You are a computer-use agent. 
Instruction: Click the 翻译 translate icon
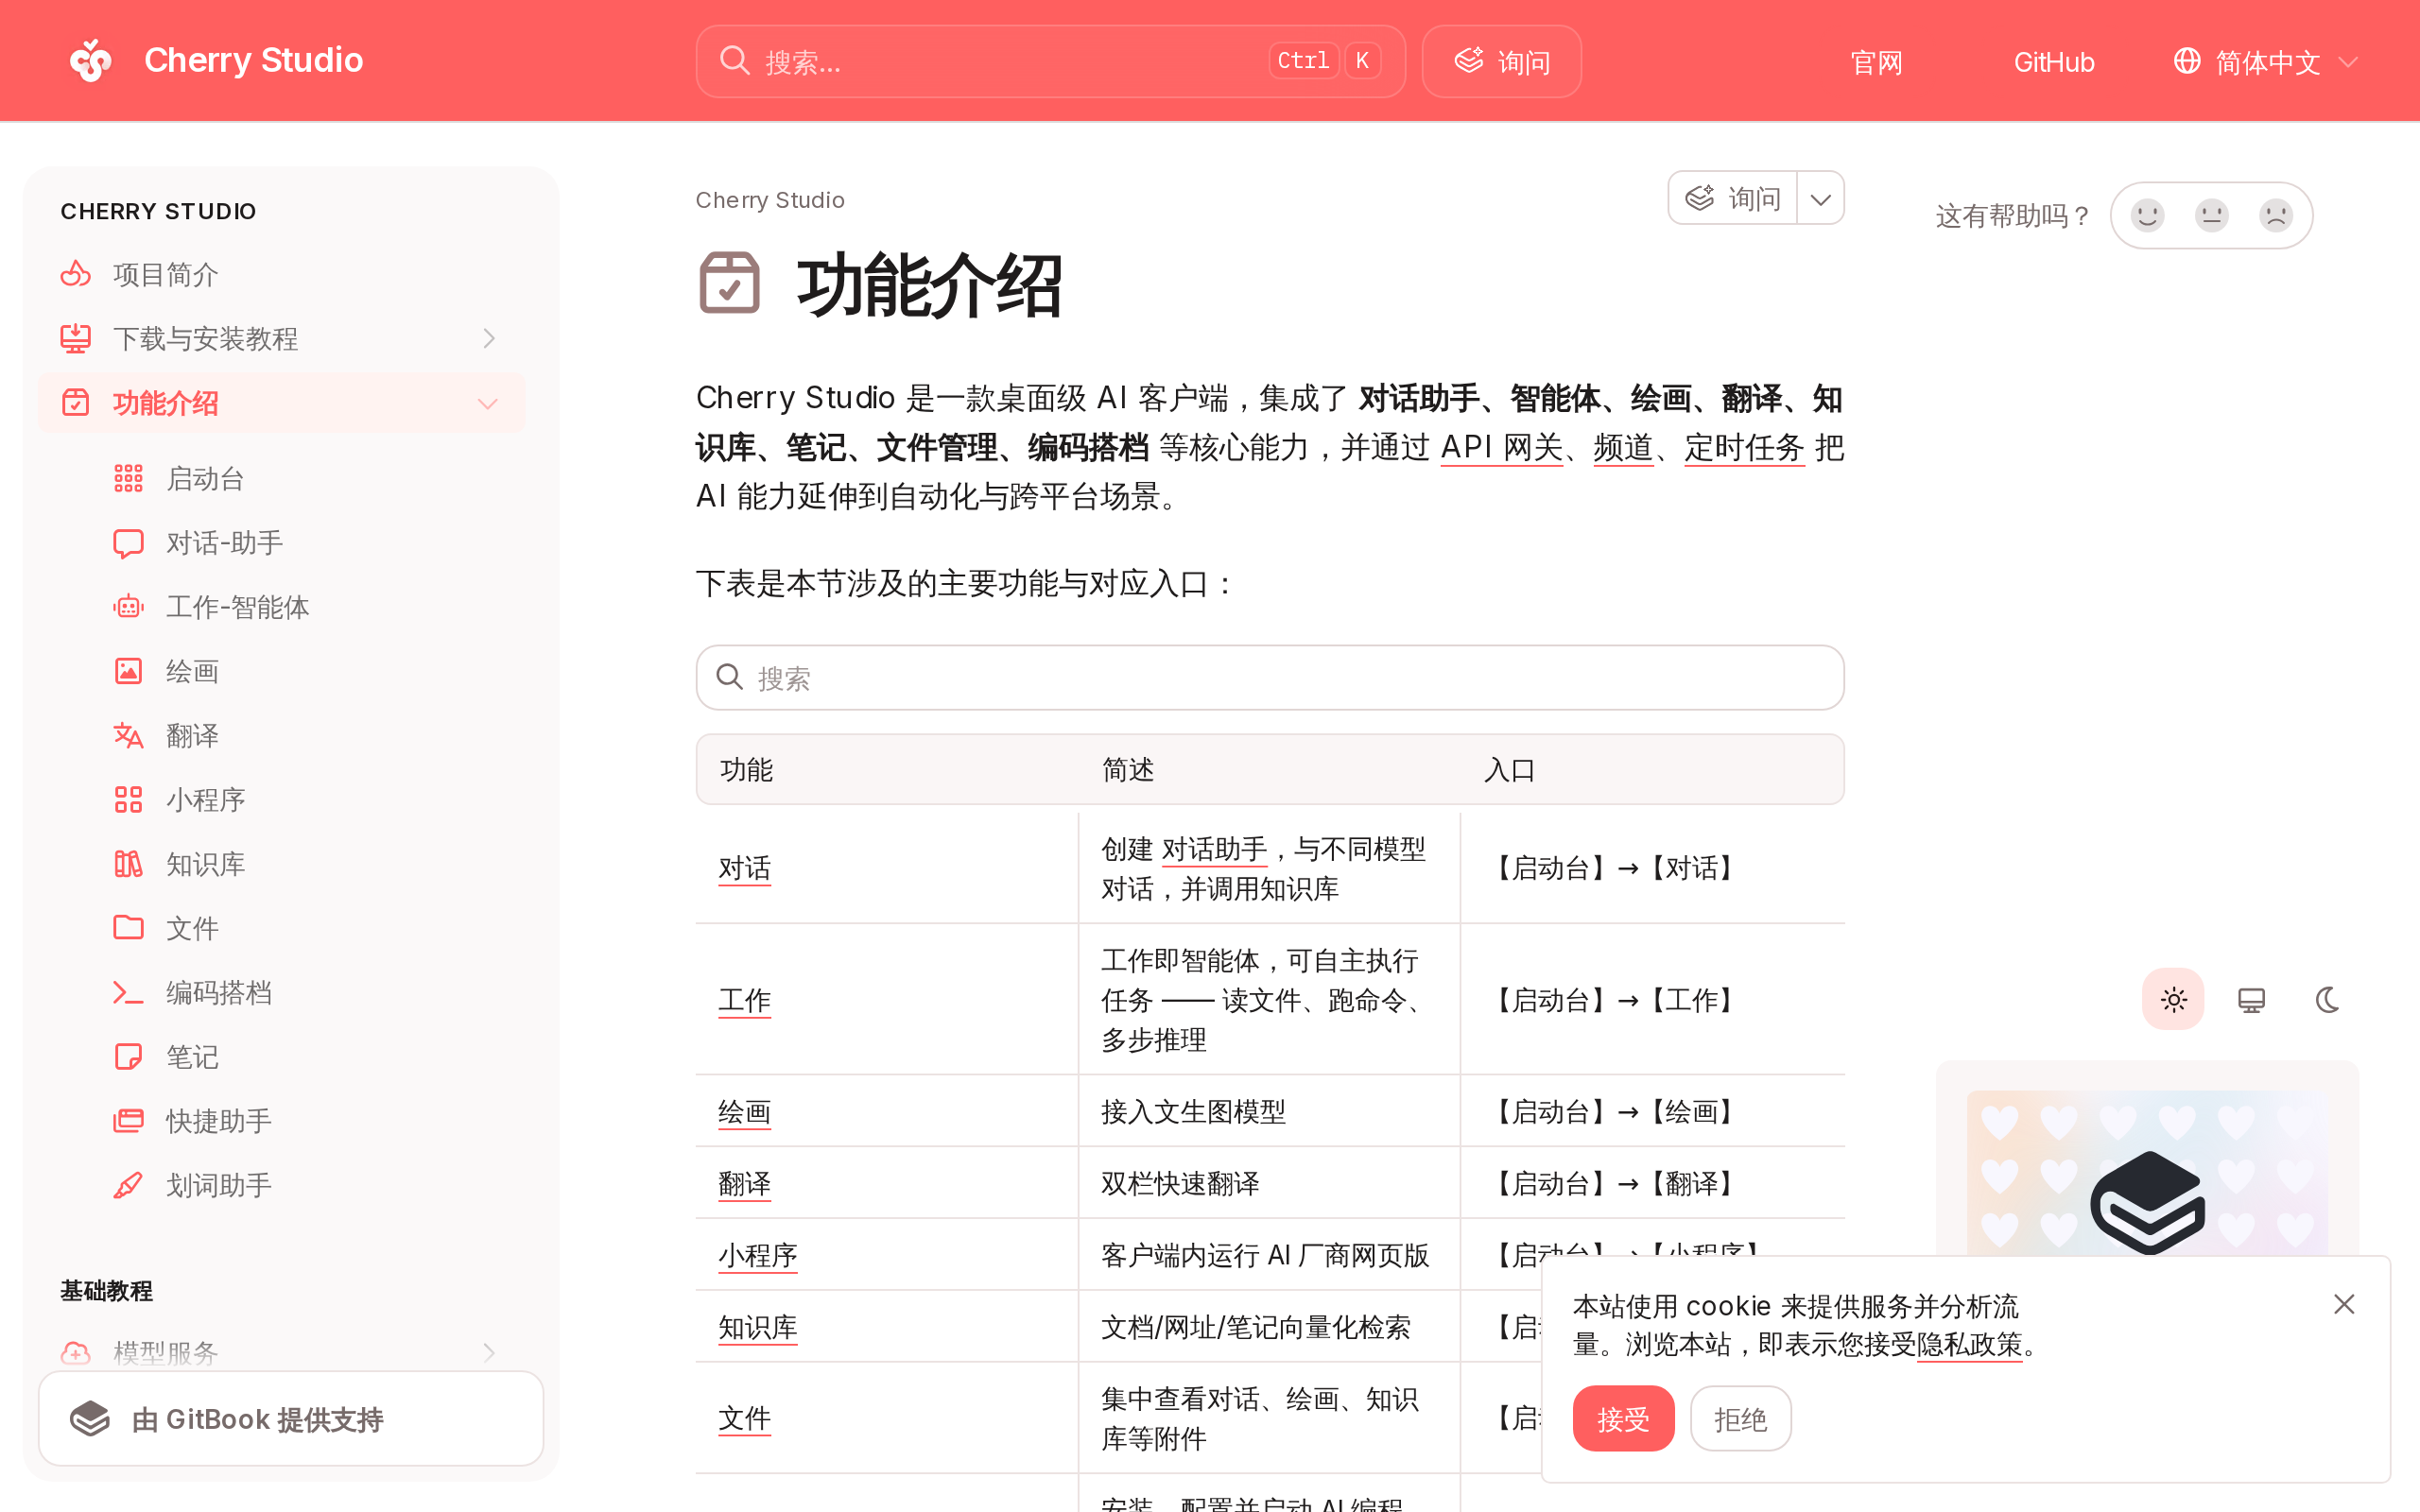coord(128,735)
